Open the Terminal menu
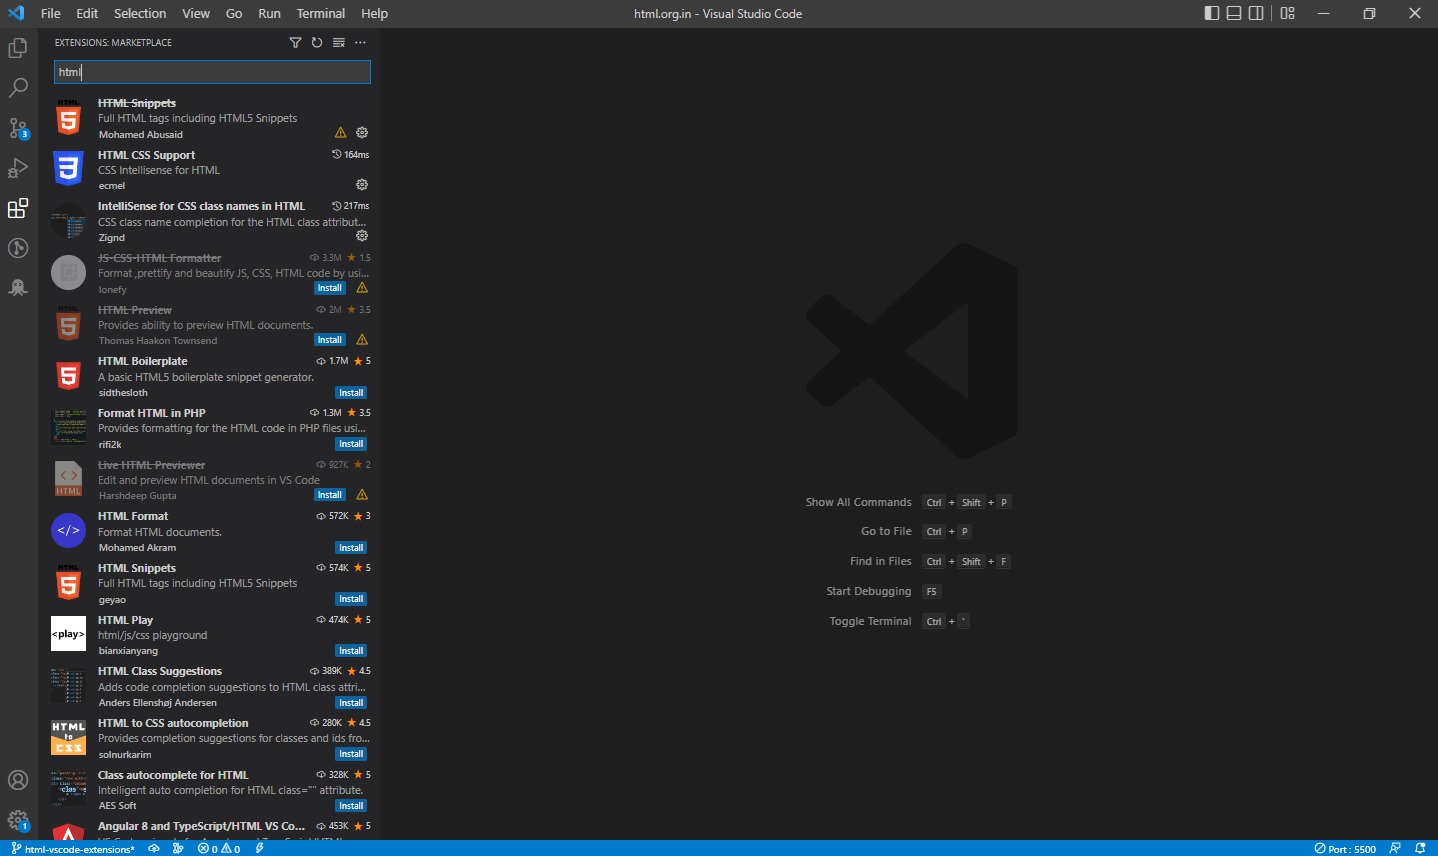 320,13
